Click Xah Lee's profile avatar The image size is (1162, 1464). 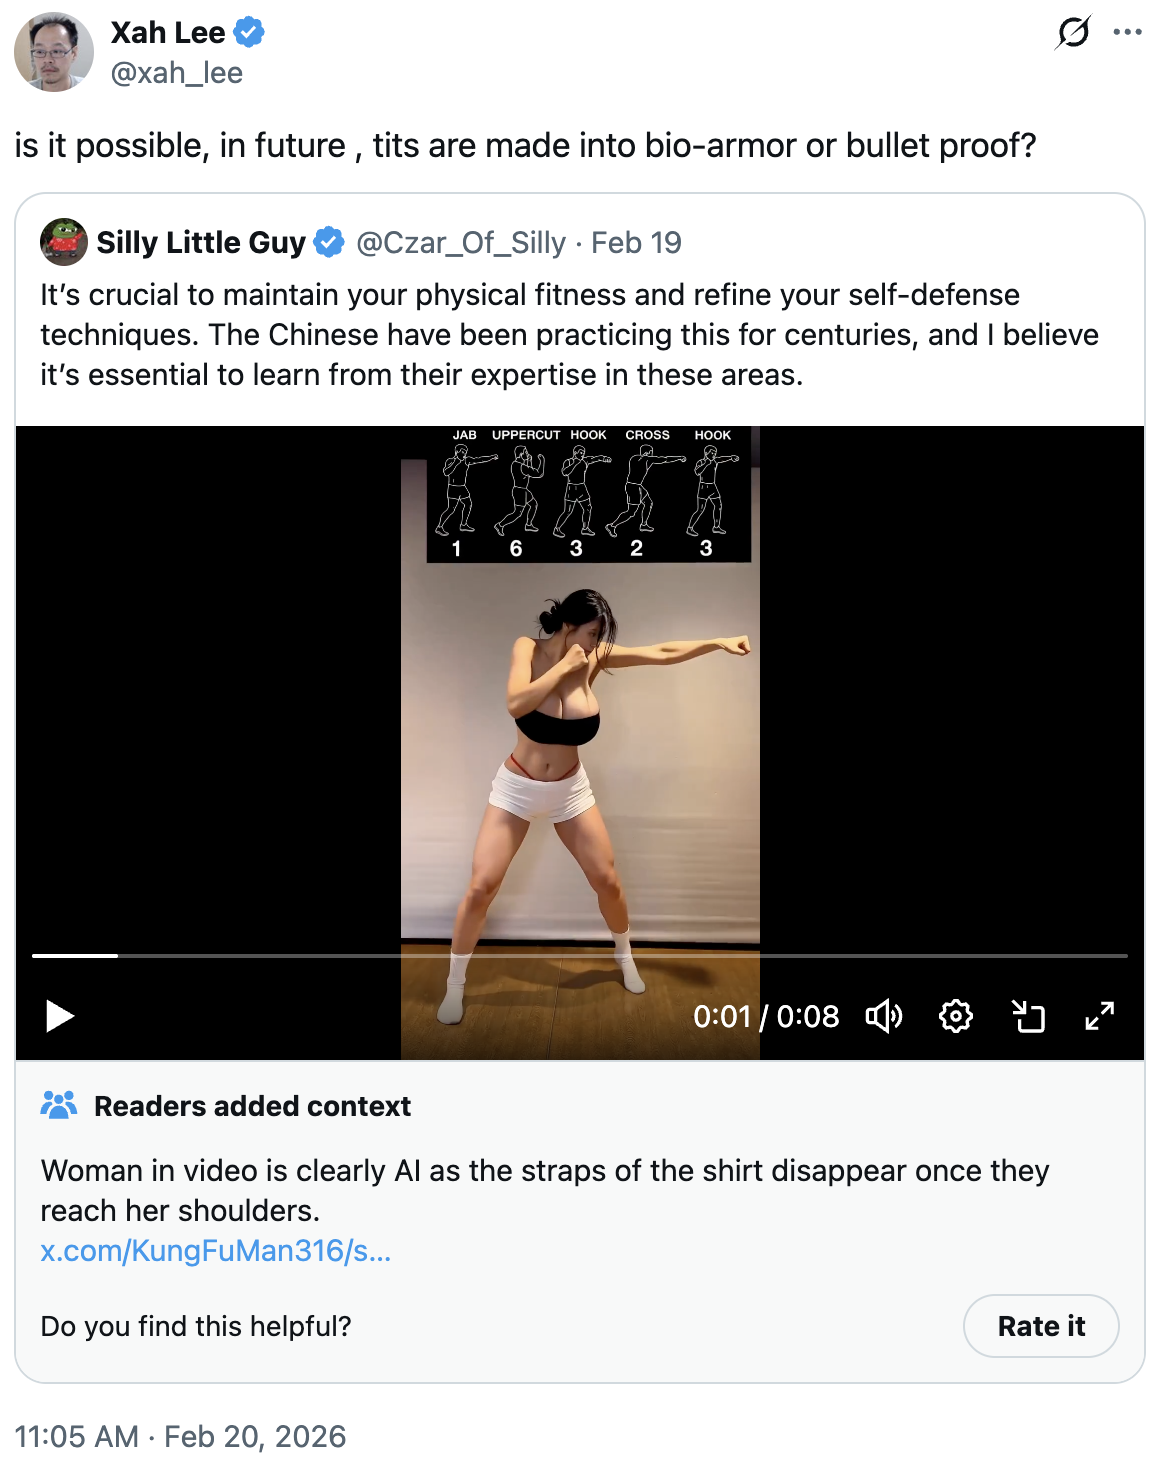coord(53,52)
